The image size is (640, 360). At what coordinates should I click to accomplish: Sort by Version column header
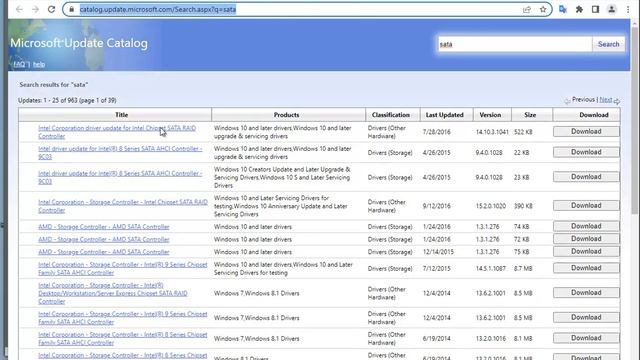pos(490,115)
